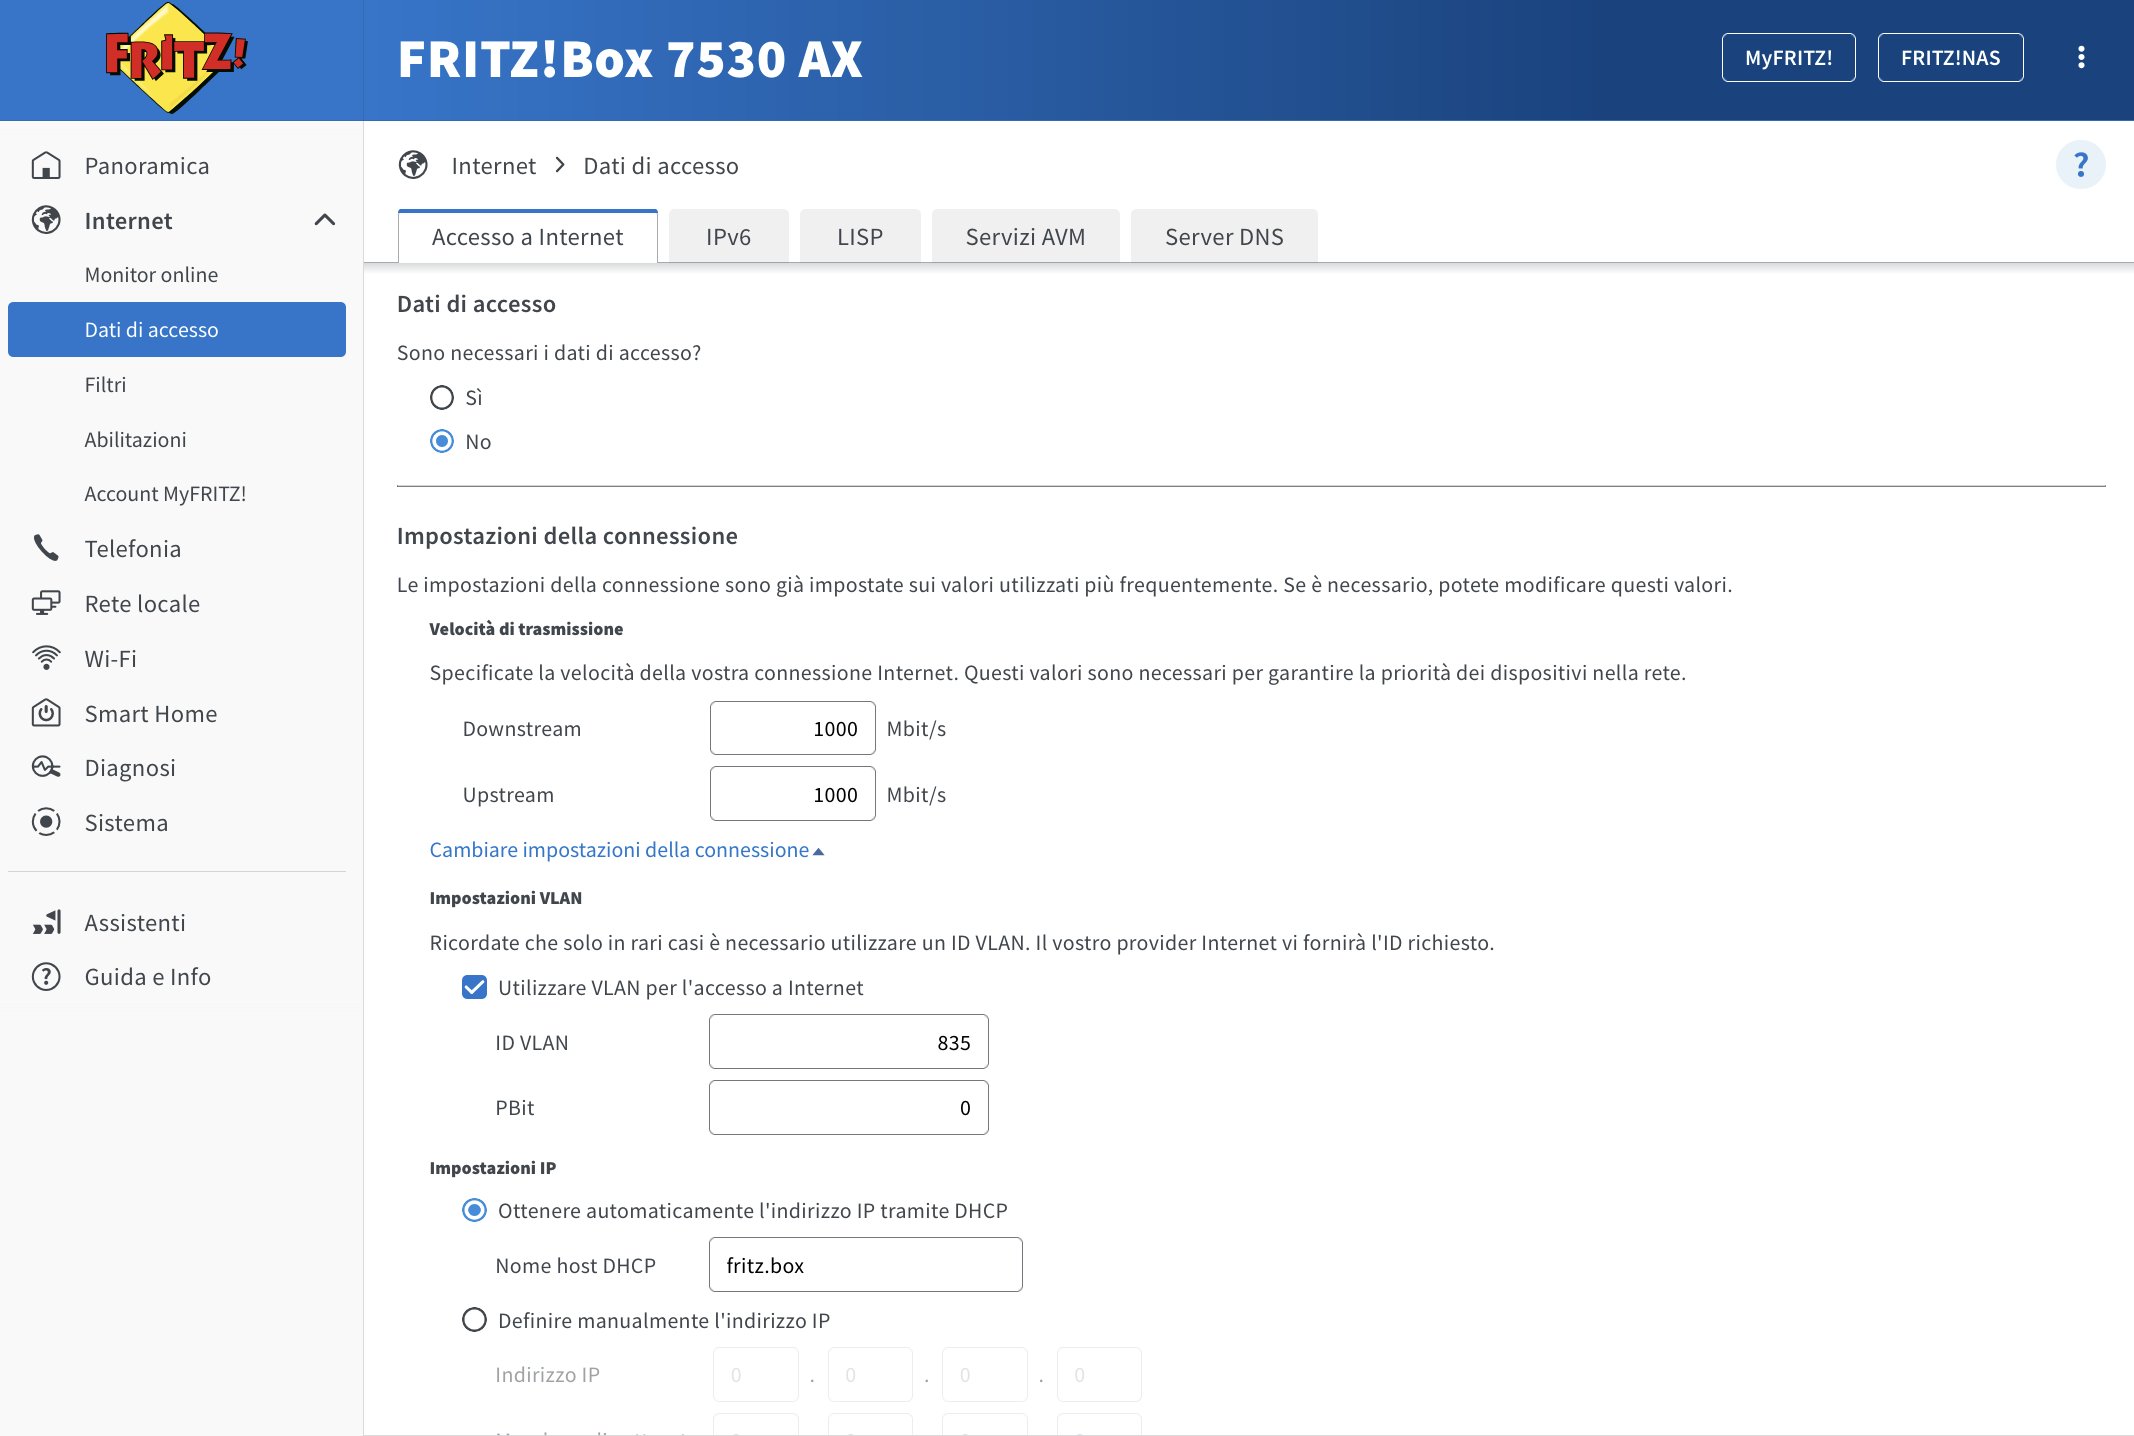Screen dimensions: 2134x1436
Task: Click the Assistenti wizard icon
Action: [46, 922]
